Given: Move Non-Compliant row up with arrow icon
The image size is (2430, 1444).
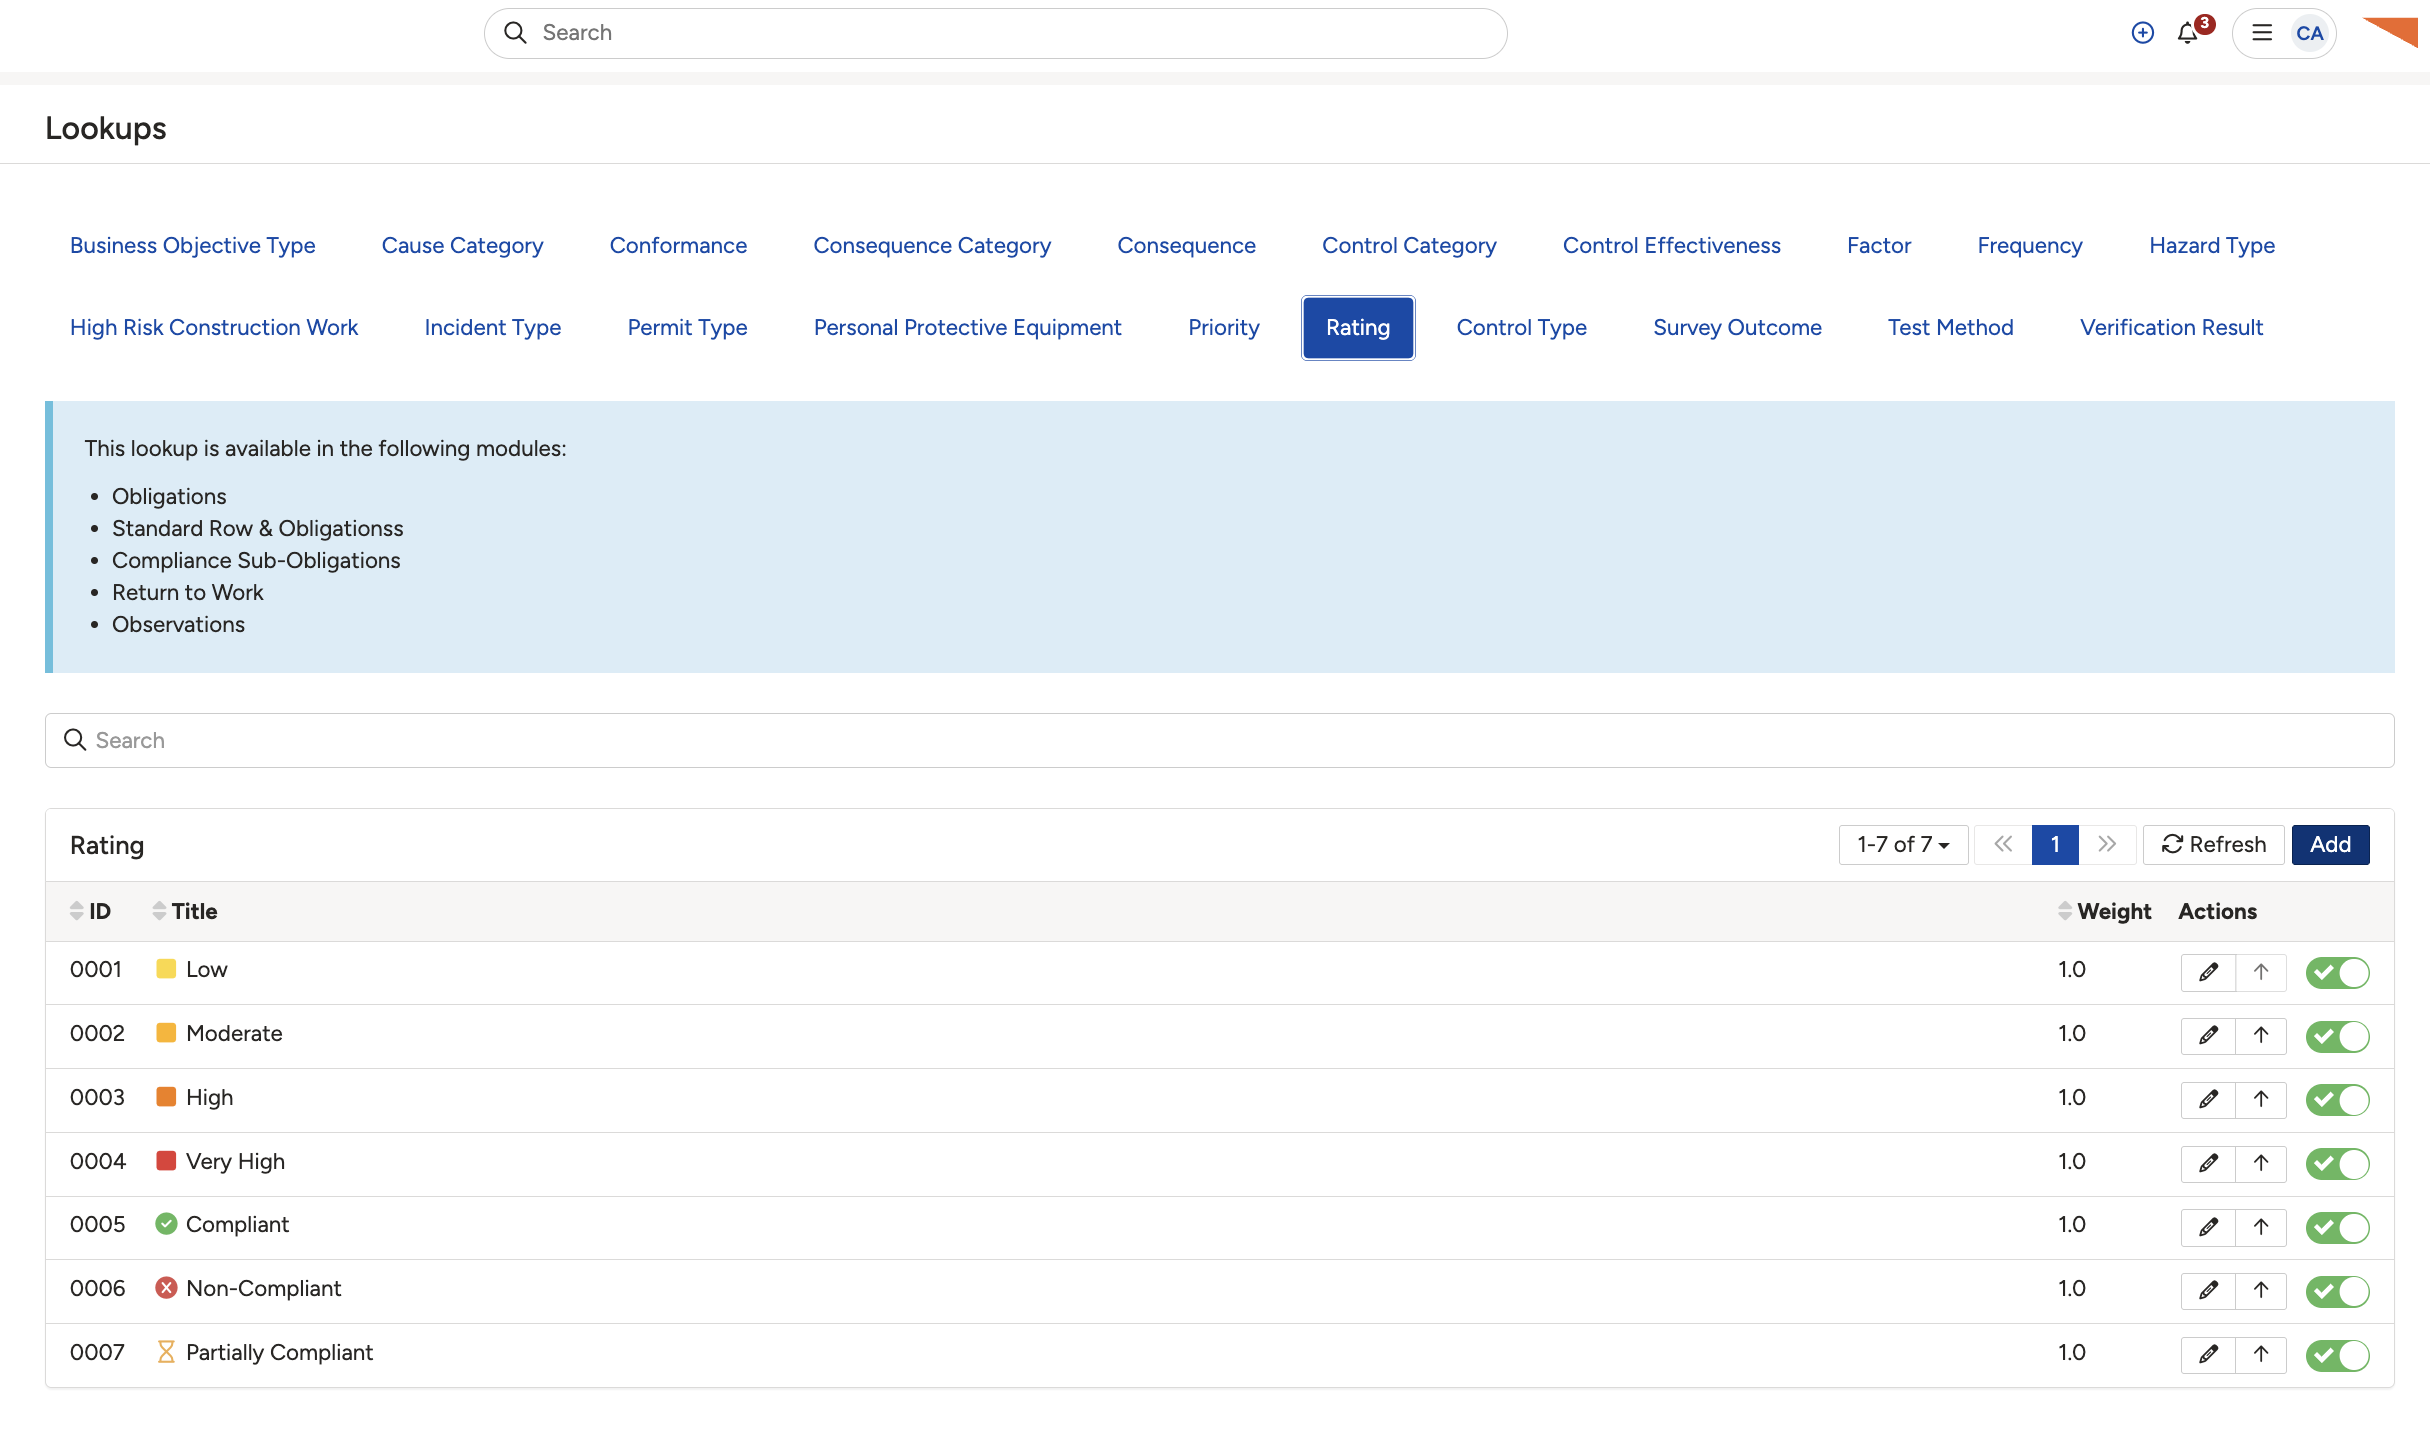Looking at the screenshot, I should (2261, 1291).
